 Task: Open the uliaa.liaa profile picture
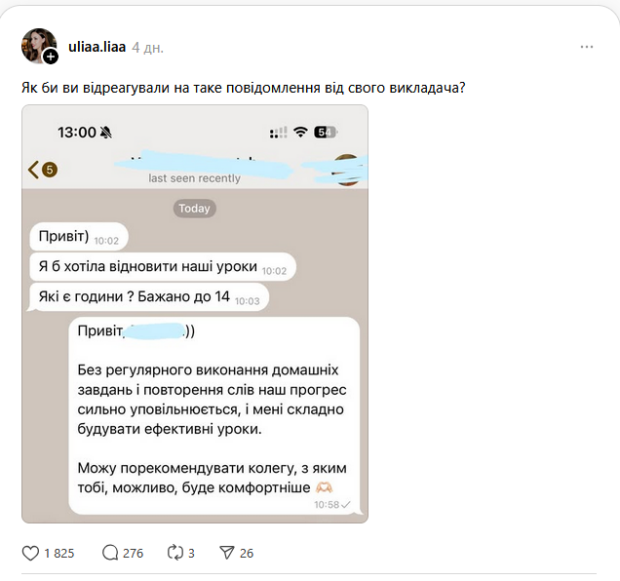pos(38,45)
